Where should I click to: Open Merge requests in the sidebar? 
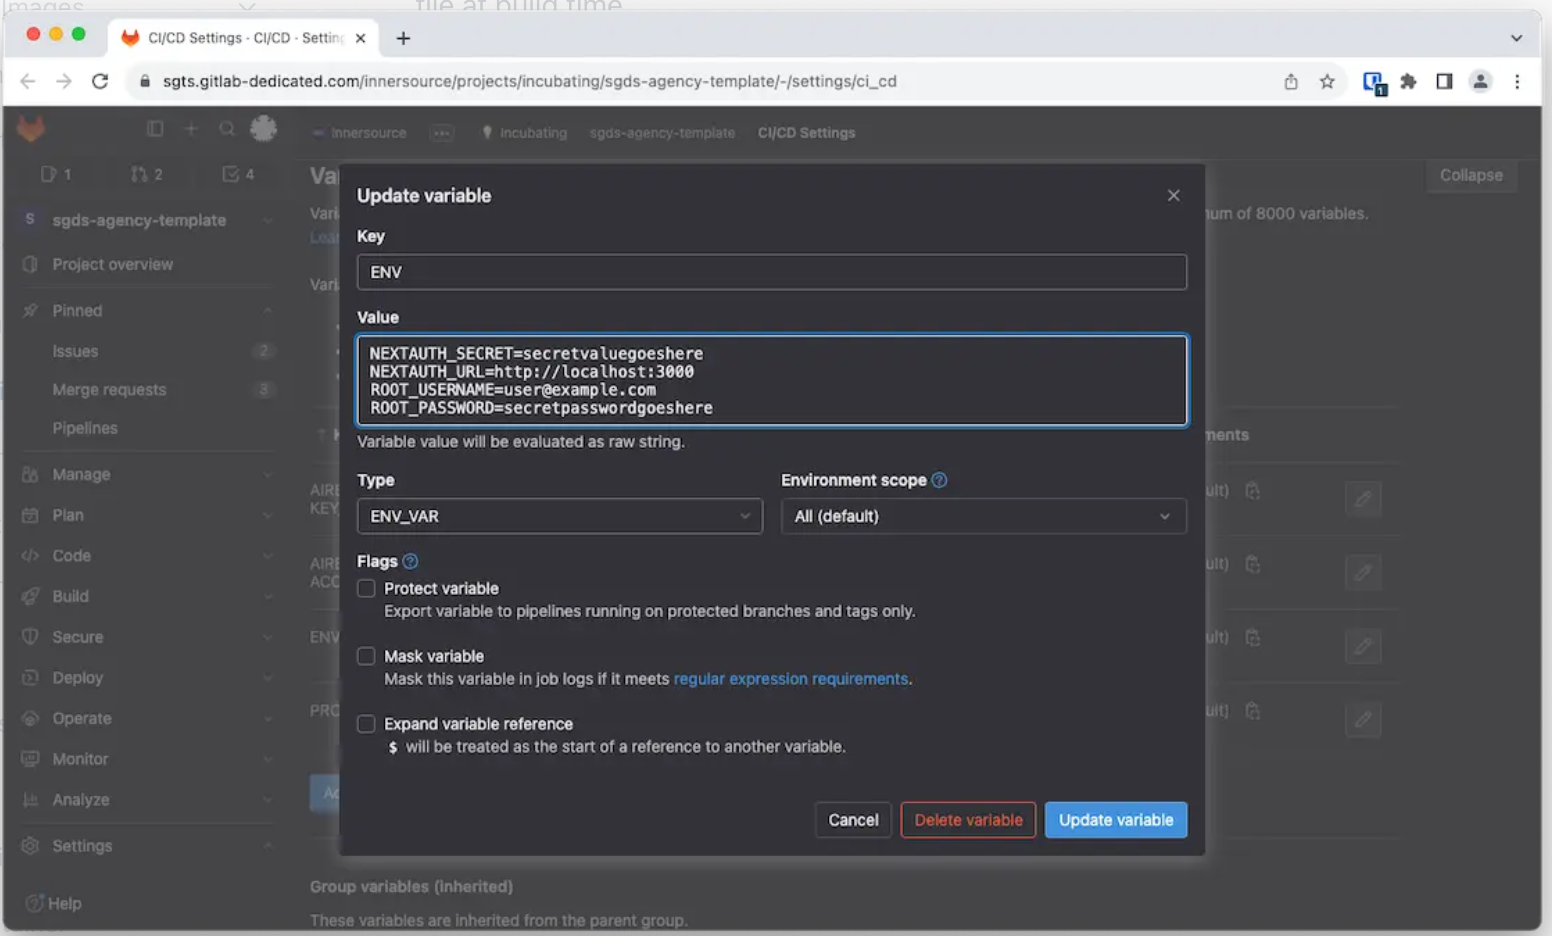point(109,390)
